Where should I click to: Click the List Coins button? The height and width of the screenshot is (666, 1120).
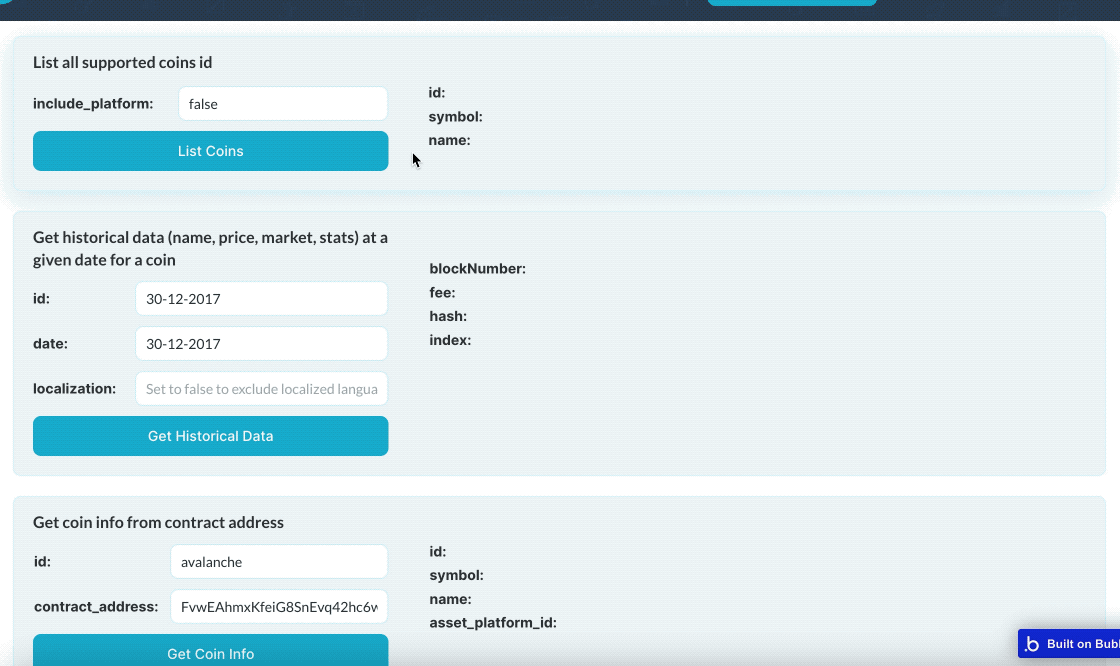coord(211,151)
